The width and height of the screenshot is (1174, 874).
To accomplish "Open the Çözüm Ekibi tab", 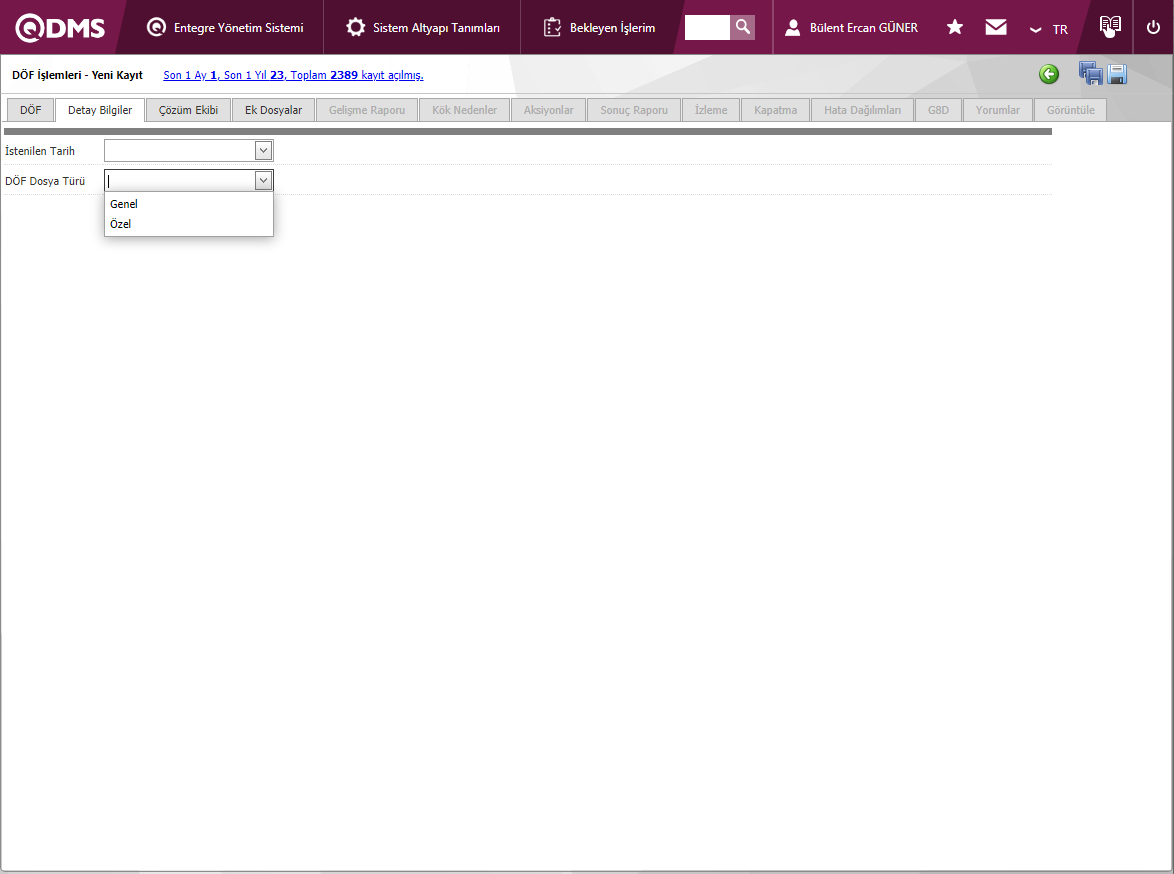I will (x=188, y=110).
